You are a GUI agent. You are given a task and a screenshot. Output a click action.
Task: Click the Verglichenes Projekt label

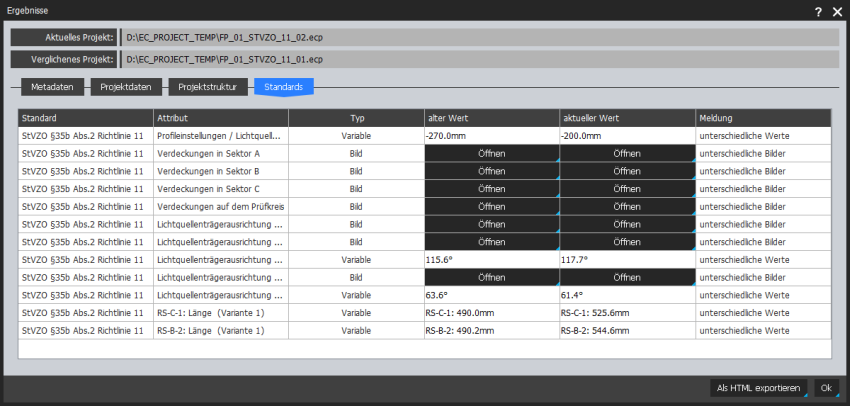click(64, 59)
